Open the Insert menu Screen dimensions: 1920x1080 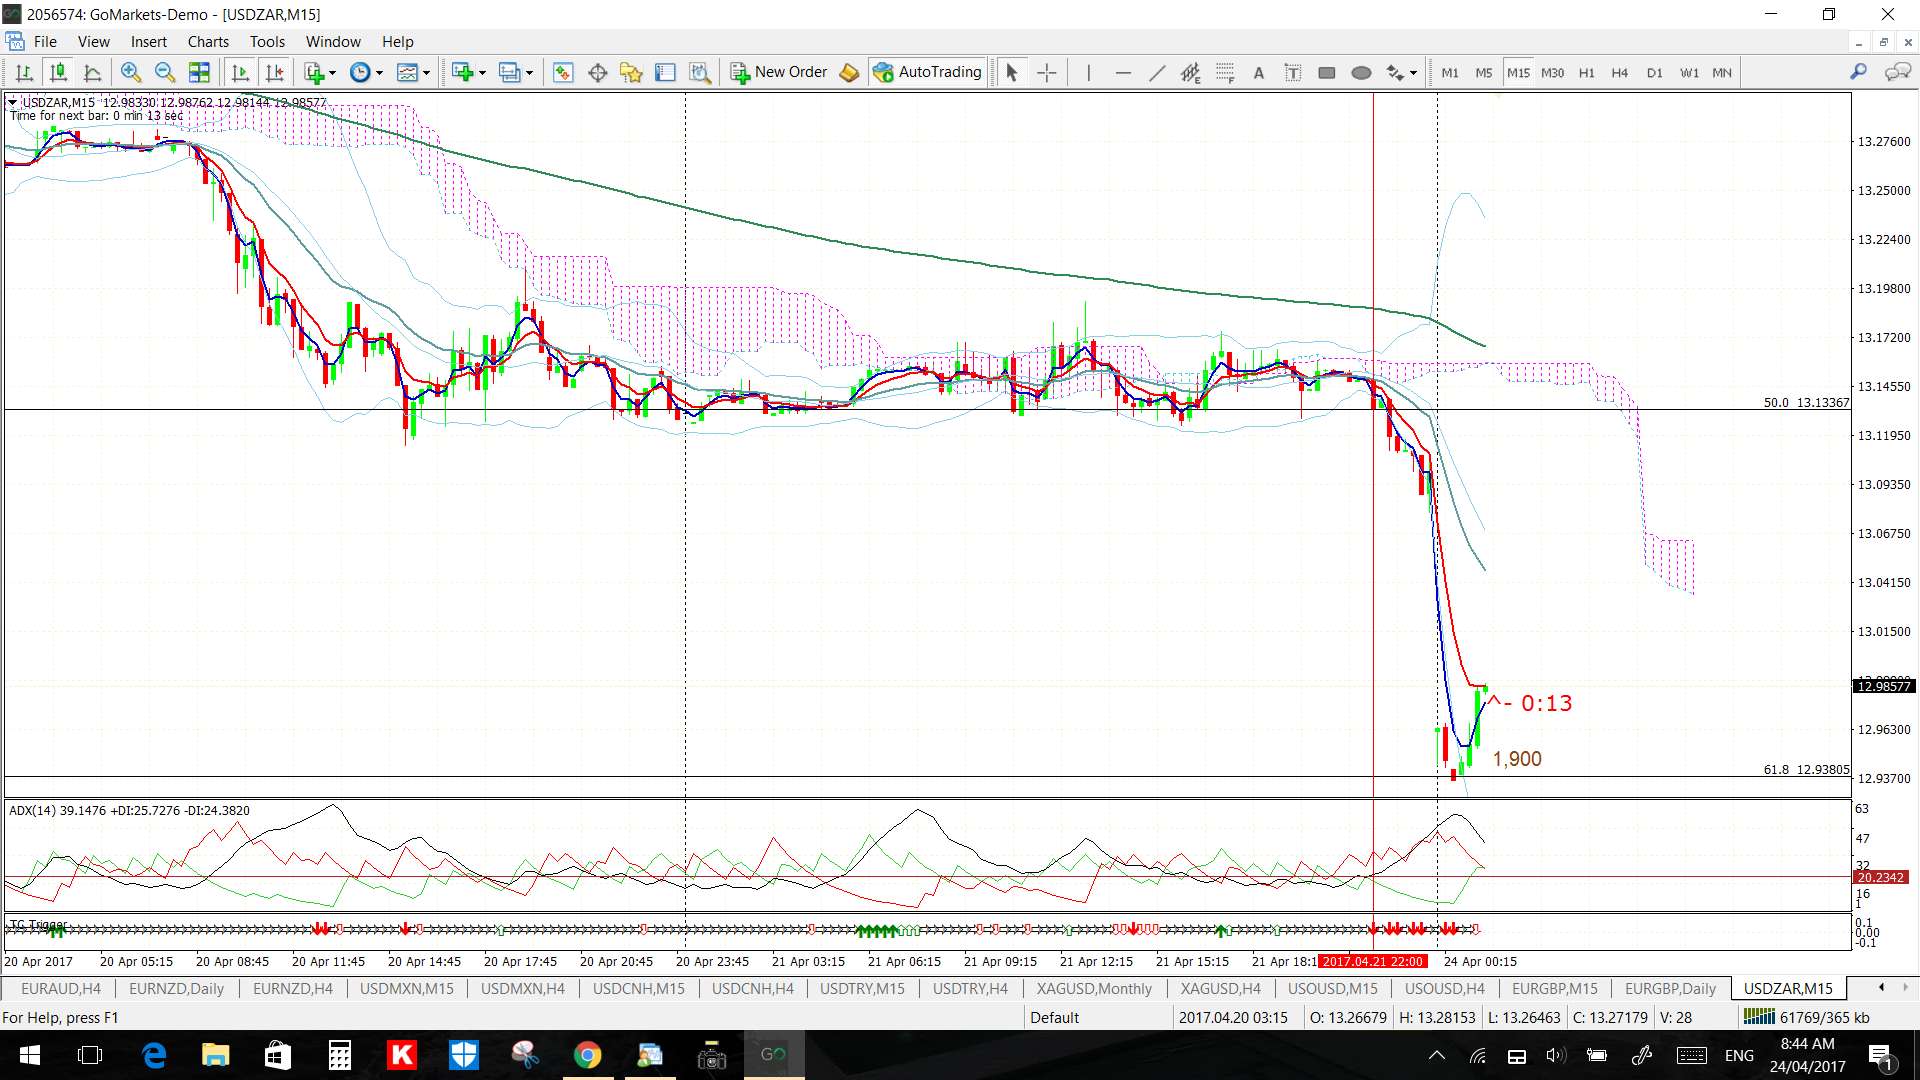[x=148, y=41]
